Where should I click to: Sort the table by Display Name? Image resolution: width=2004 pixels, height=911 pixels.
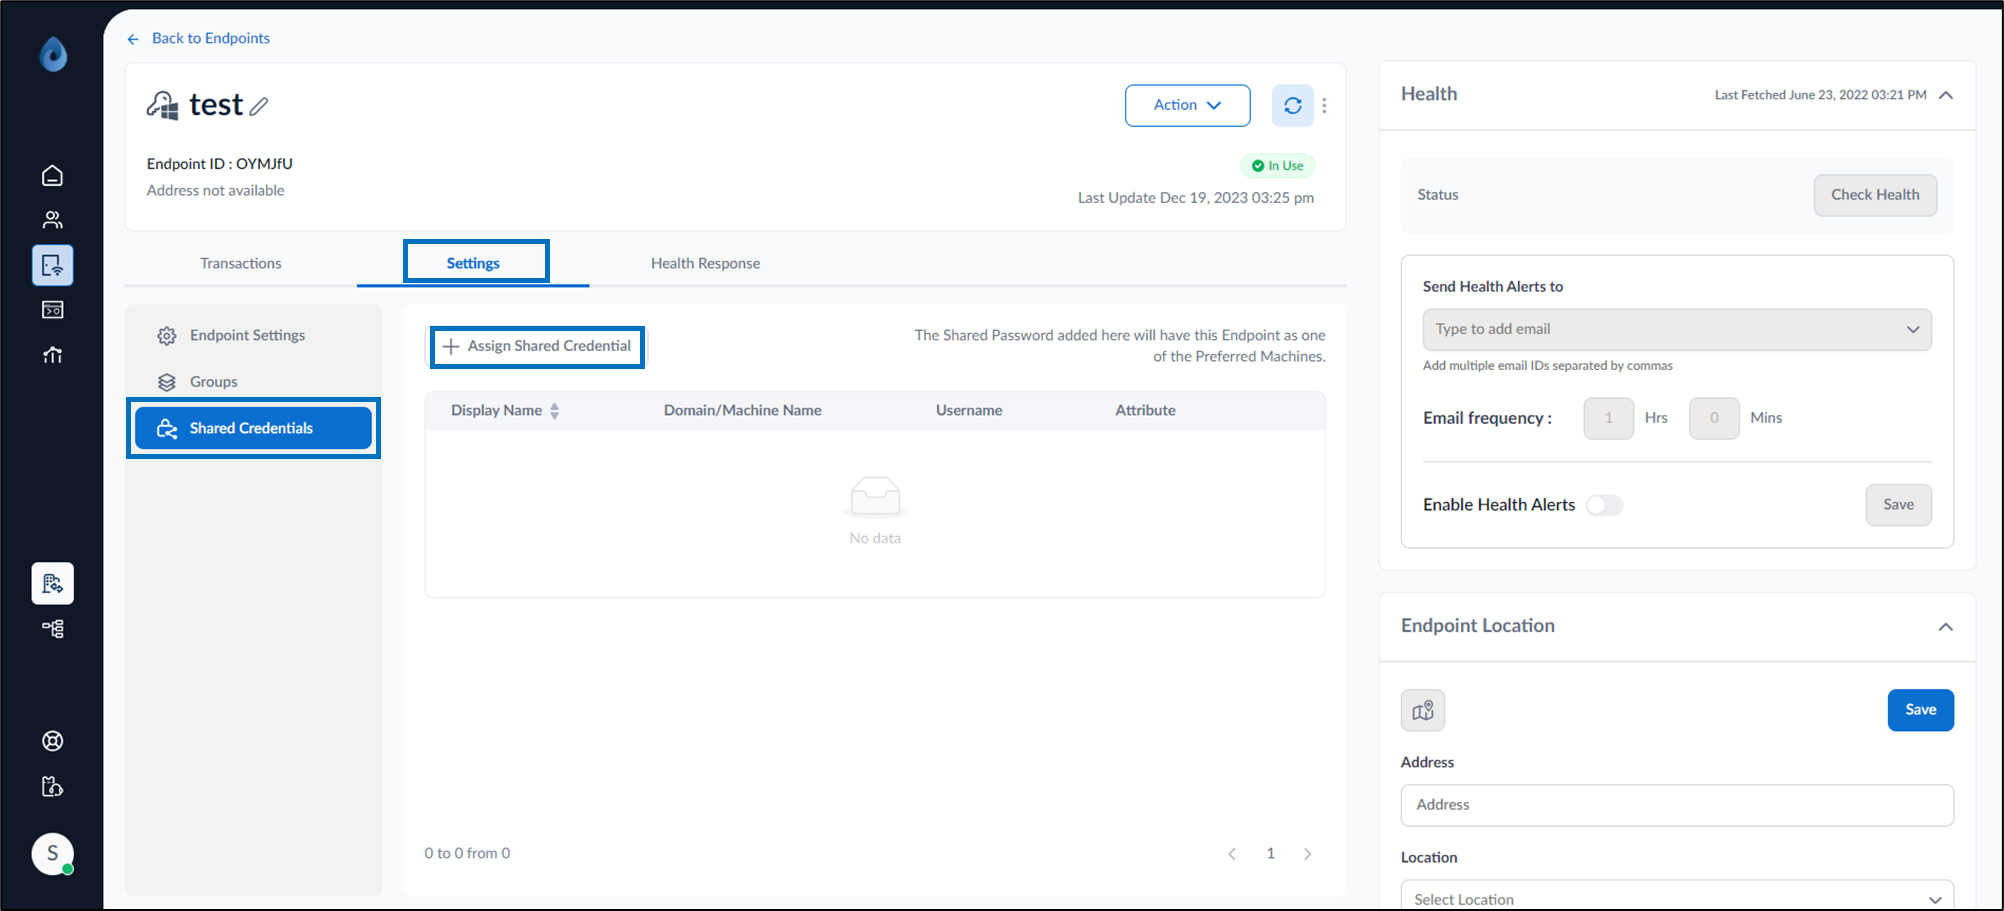[554, 411]
